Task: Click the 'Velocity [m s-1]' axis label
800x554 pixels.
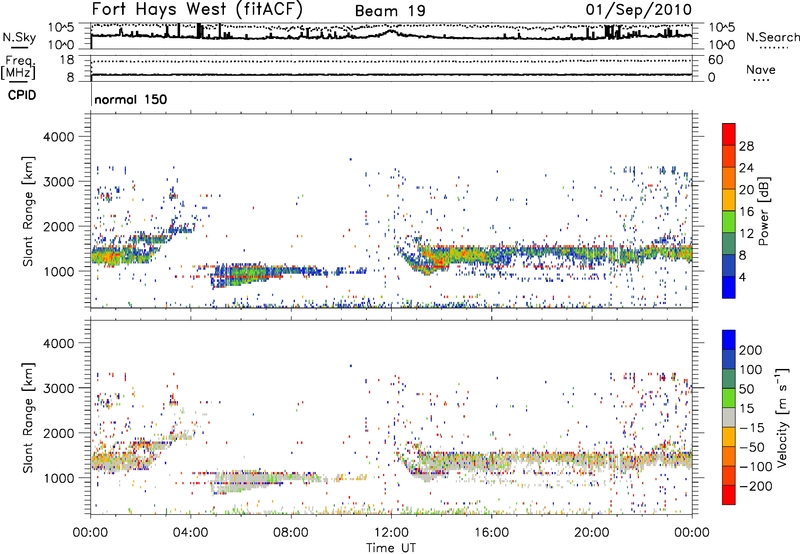Action: (x=782, y=417)
